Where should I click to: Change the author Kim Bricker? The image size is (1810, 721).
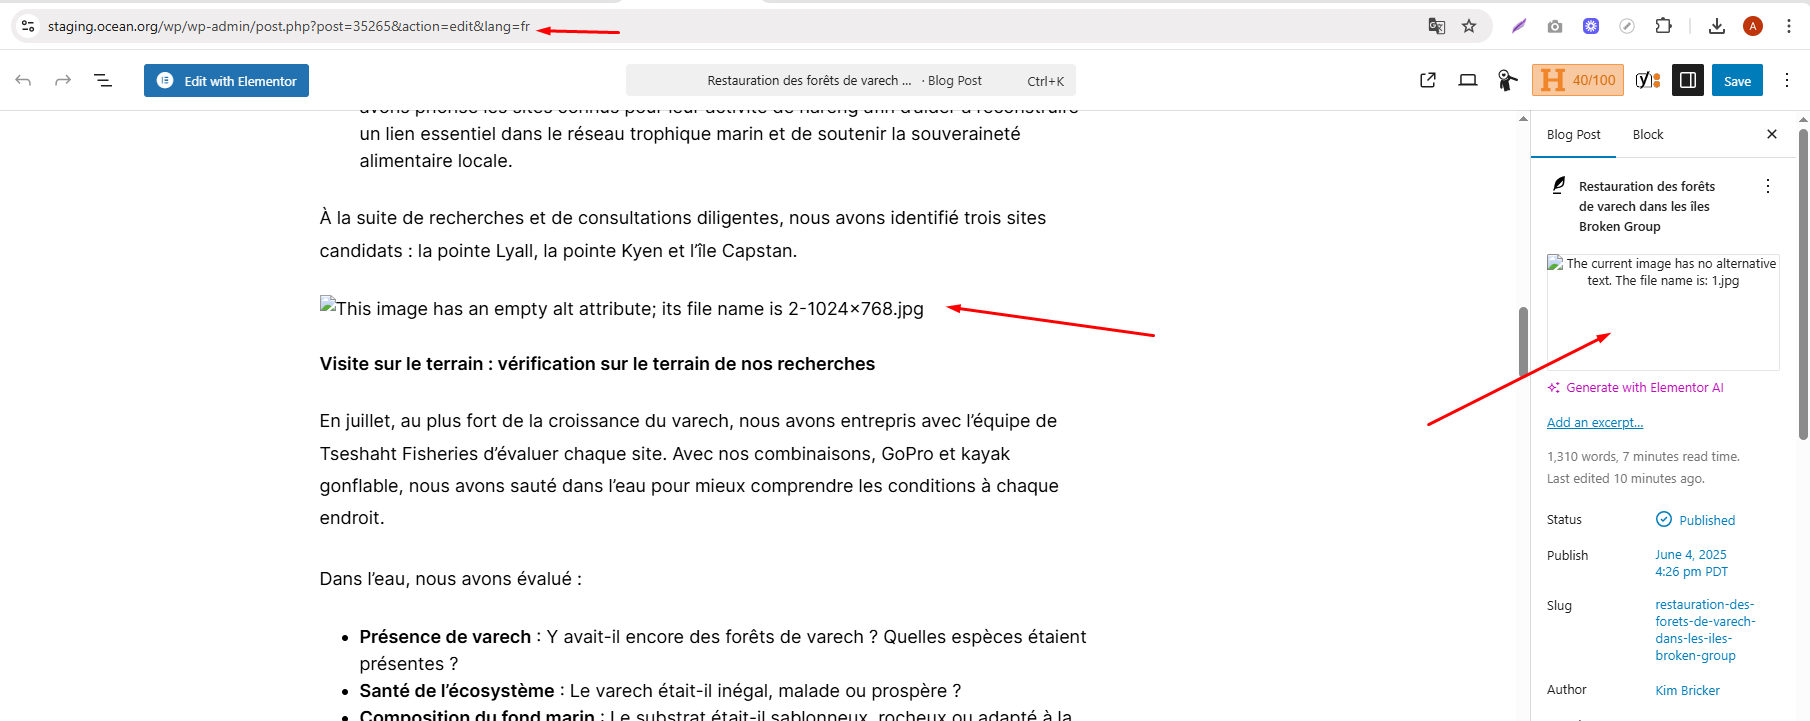(1687, 691)
